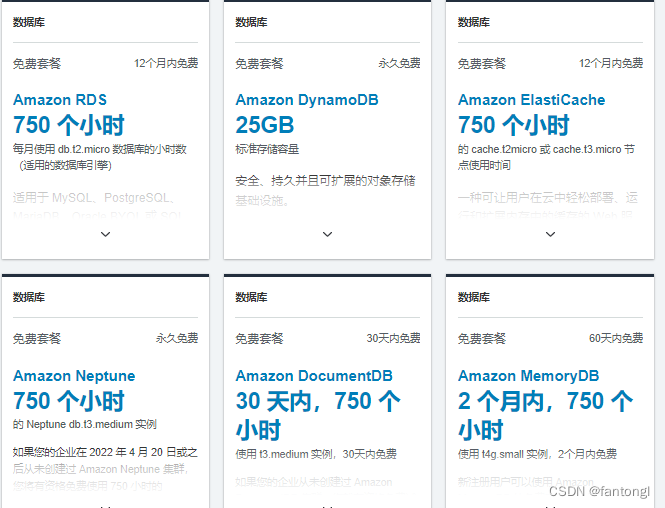Image resolution: width=665 pixels, height=508 pixels.
Task: Click 的 Neptune db.t3.medium 实例 text
Action: click(85, 424)
